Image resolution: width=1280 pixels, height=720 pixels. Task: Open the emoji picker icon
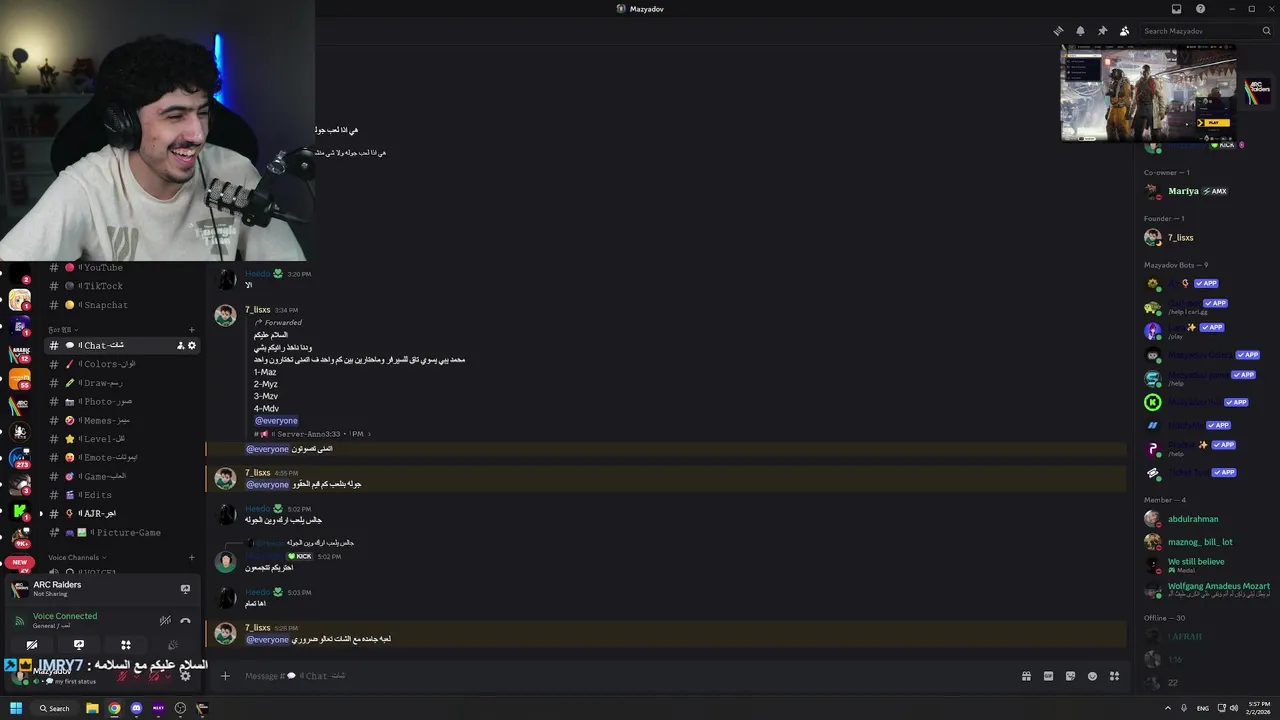[x=1092, y=676]
